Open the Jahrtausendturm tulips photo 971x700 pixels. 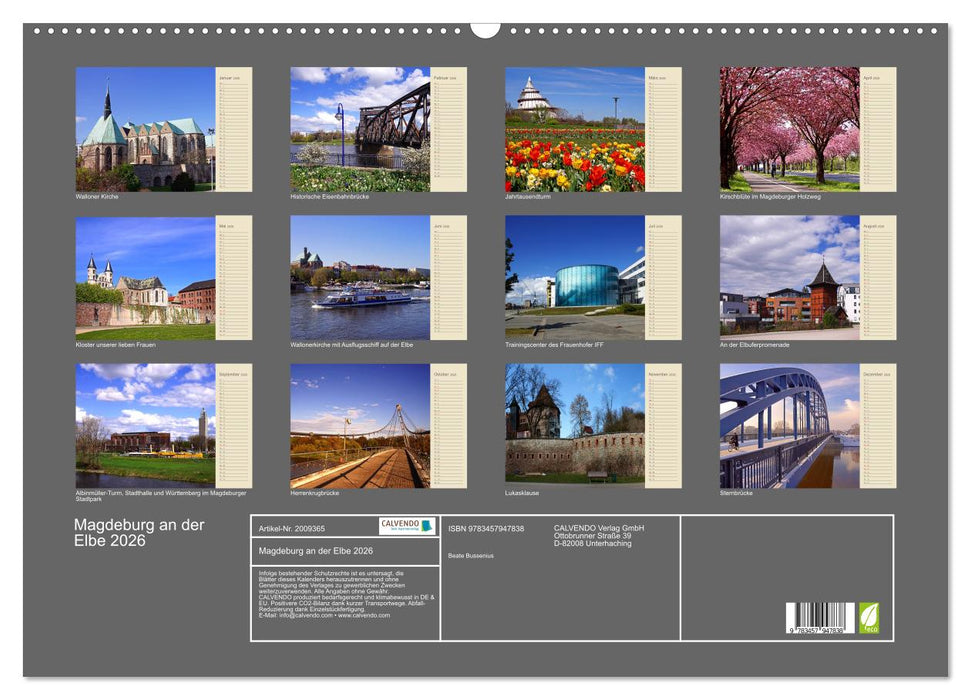(x=575, y=129)
